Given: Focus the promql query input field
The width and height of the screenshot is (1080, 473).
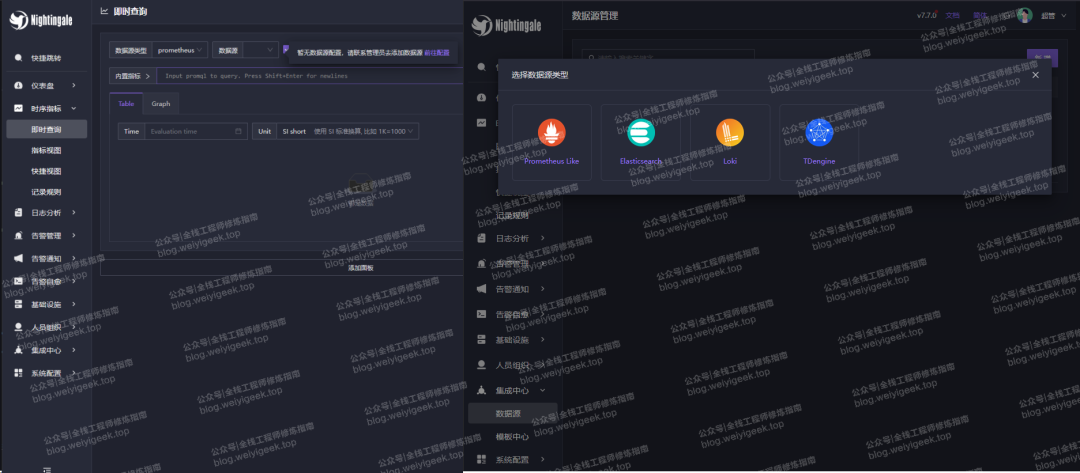Looking at the screenshot, I should click(310, 76).
